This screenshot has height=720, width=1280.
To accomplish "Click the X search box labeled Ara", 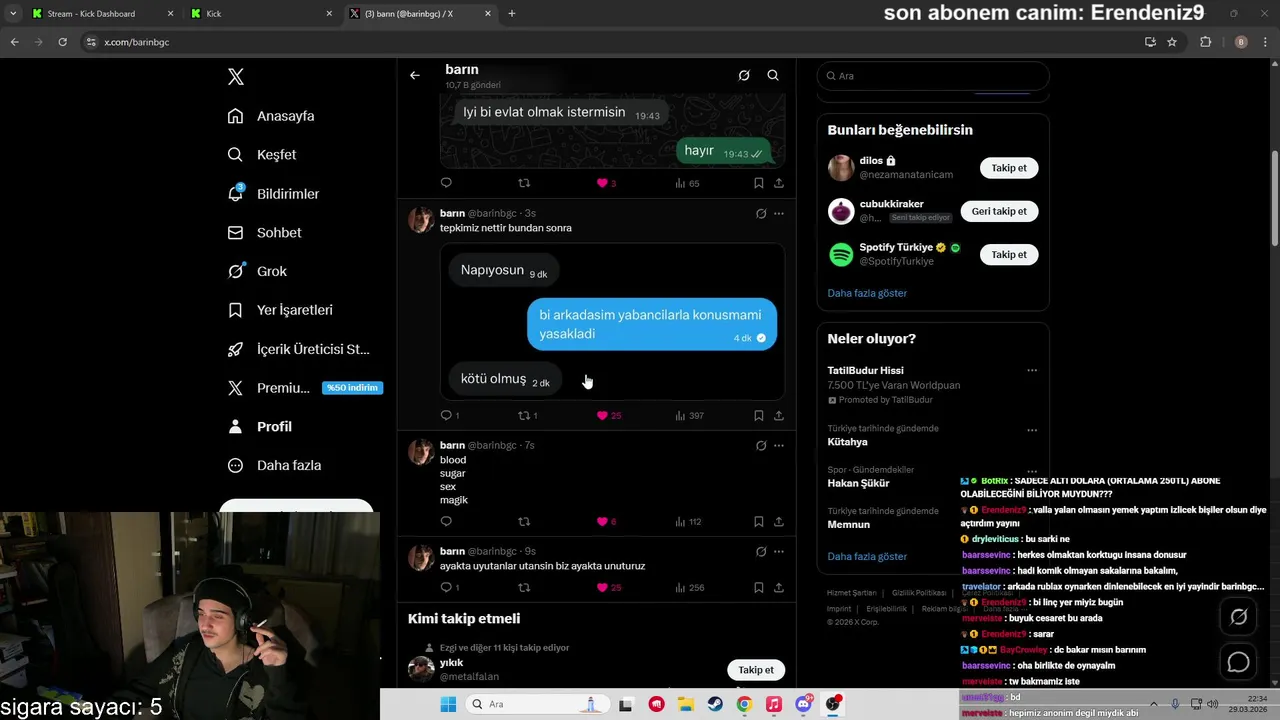I will click(x=933, y=75).
